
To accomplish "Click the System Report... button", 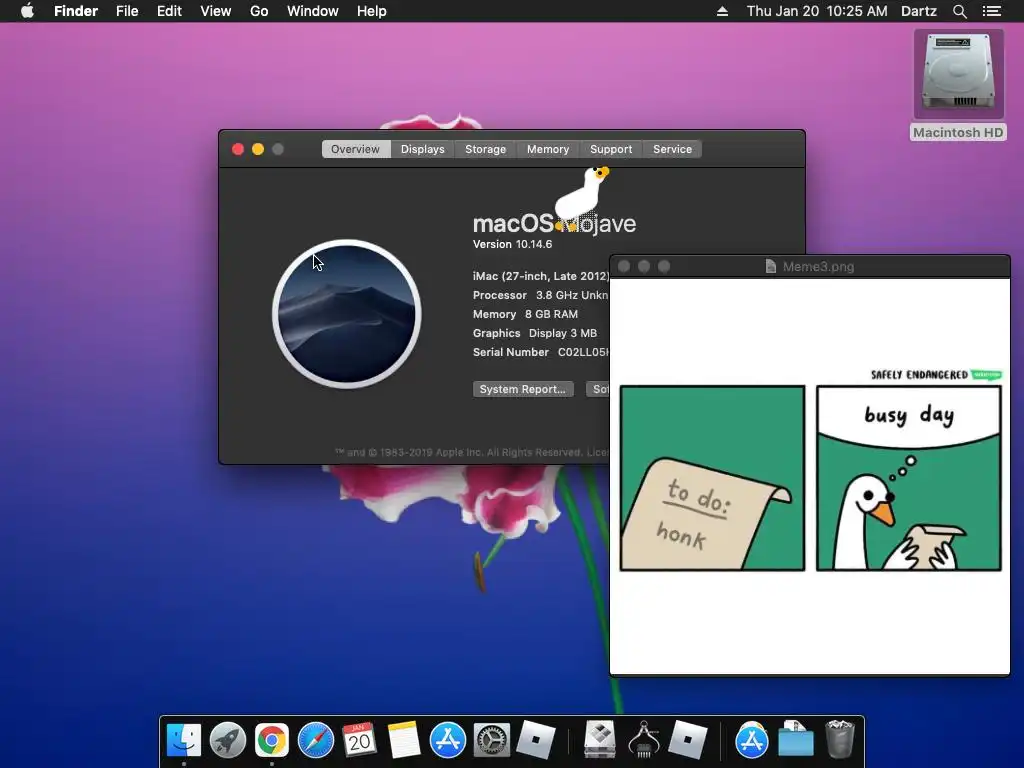I will point(523,389).
